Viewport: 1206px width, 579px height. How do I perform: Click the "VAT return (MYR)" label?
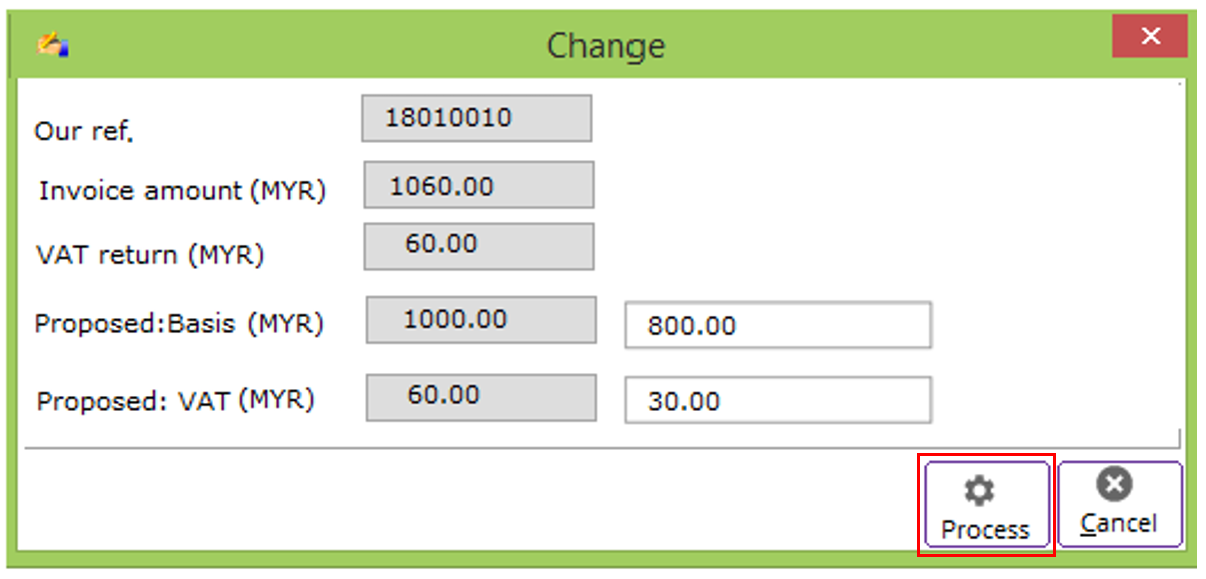149,254
